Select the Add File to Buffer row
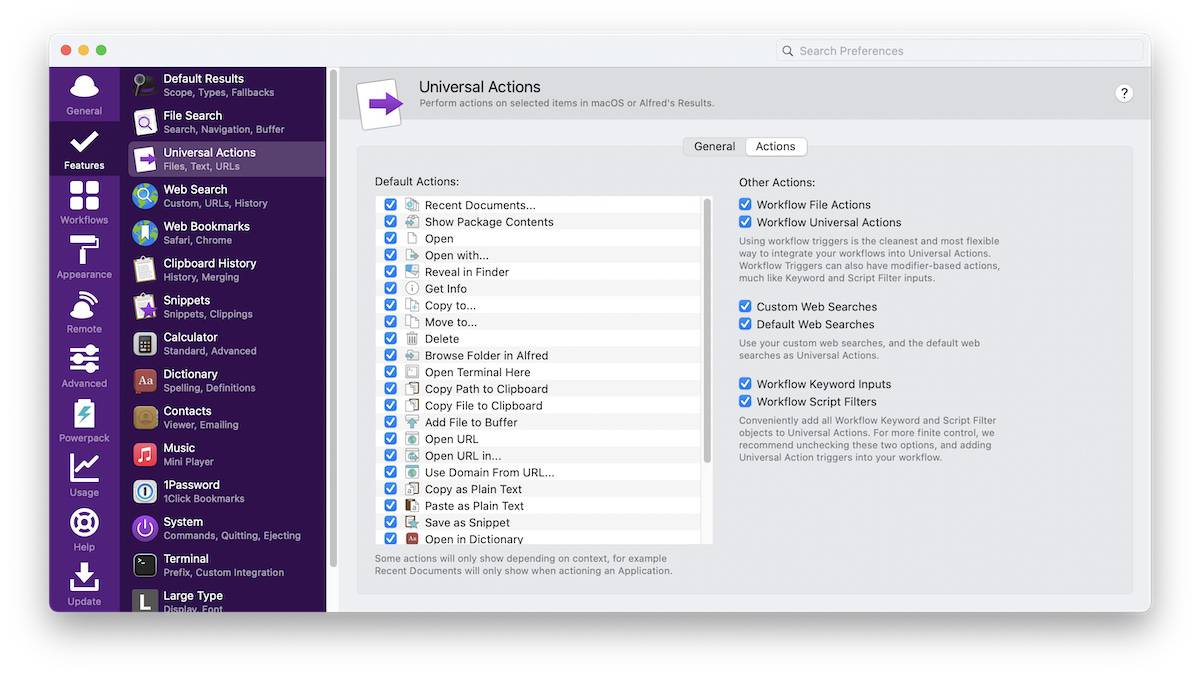The image size is (1200, 677). (540, 422)
